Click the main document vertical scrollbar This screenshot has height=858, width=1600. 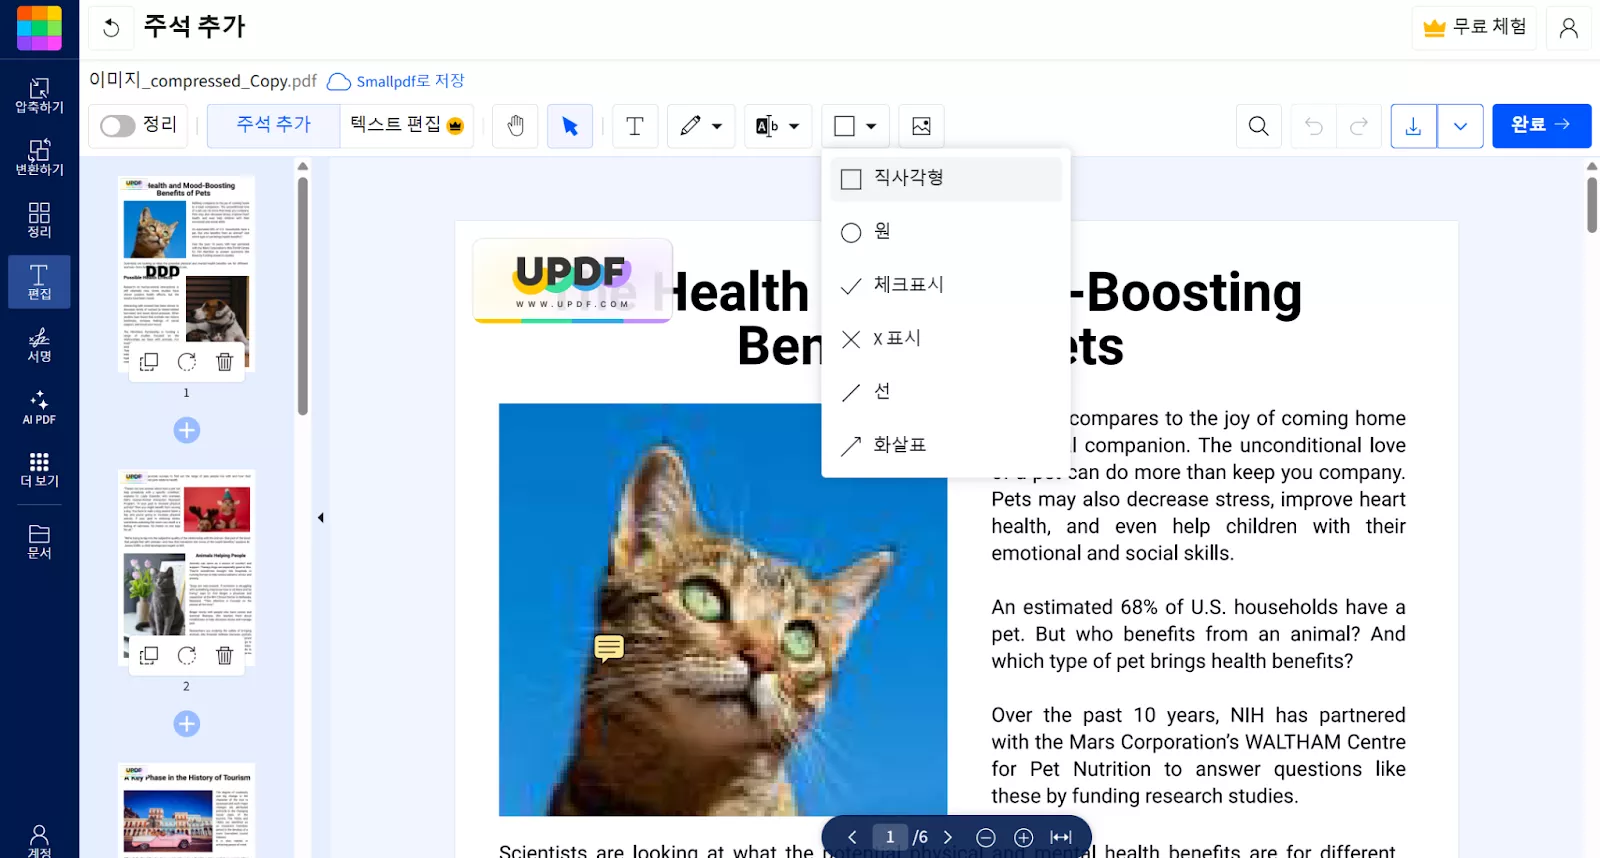[x=1591, y=204]
